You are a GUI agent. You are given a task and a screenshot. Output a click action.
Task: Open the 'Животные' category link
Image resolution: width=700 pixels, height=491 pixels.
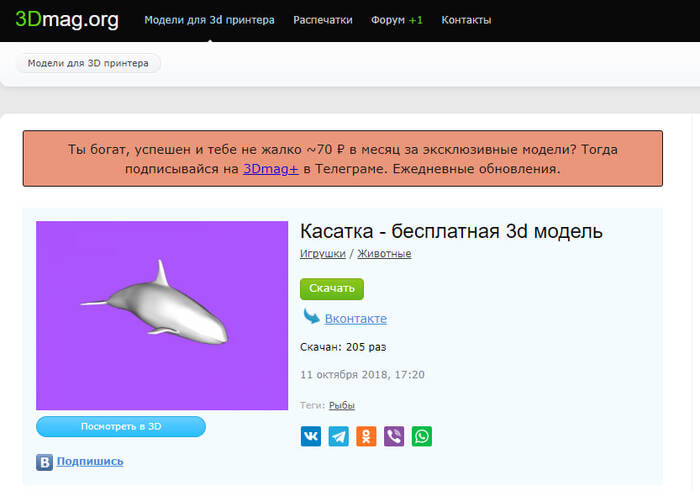[x=384, y=254]
